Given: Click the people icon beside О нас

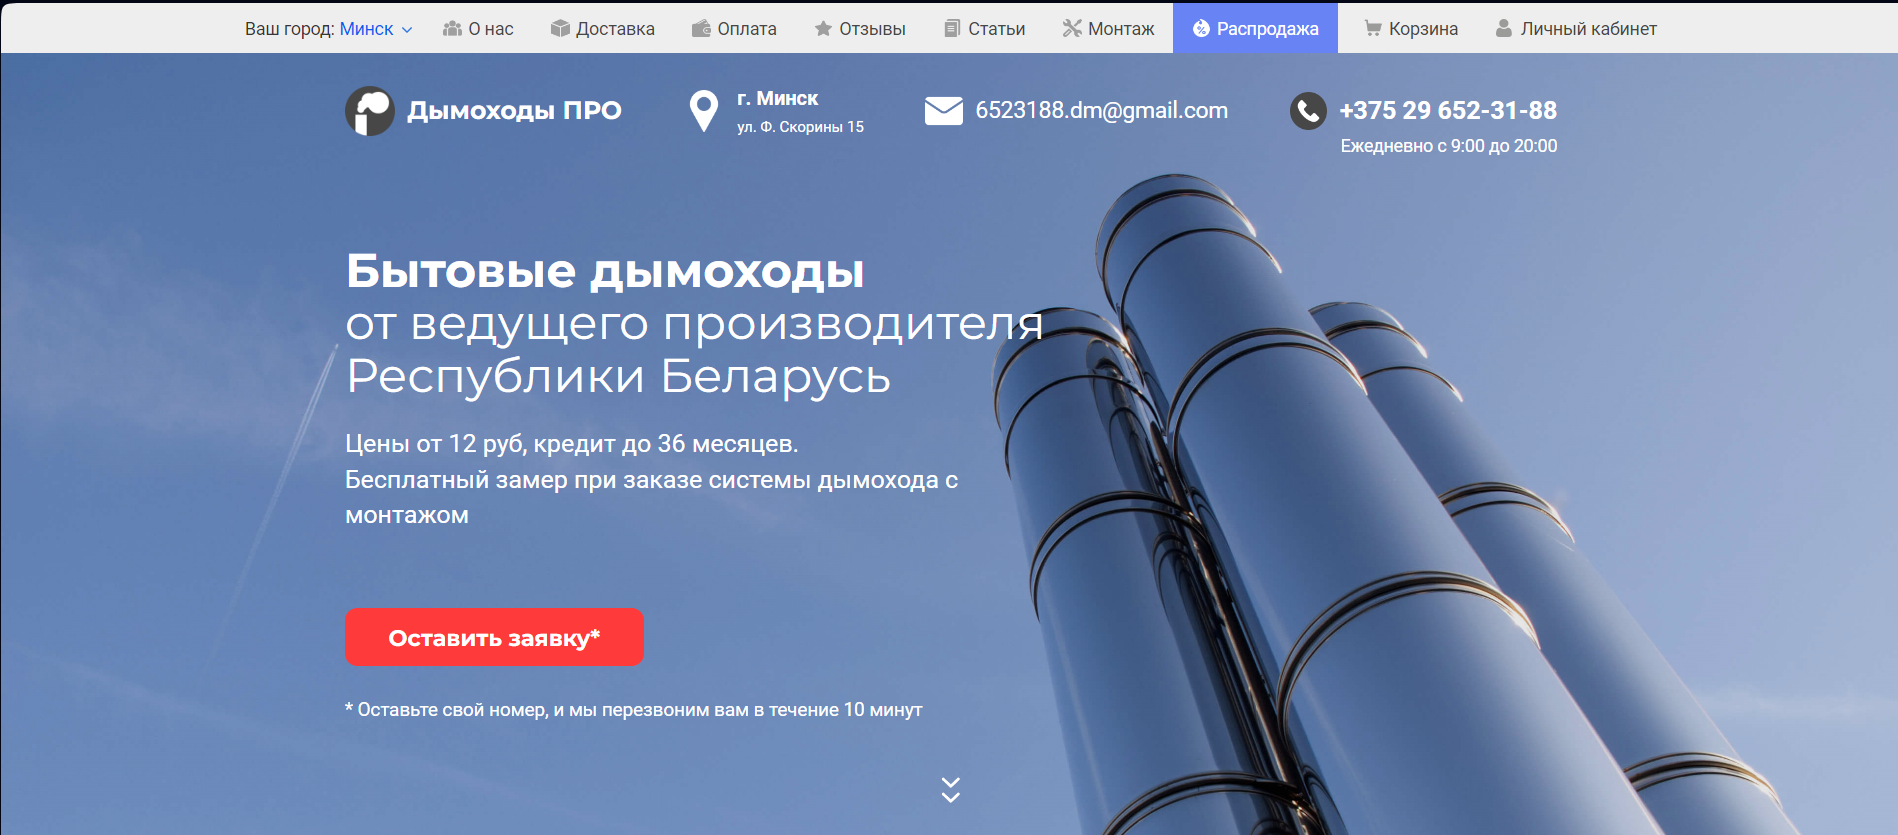Looking at the screenshot, I should tap(453, 29).
